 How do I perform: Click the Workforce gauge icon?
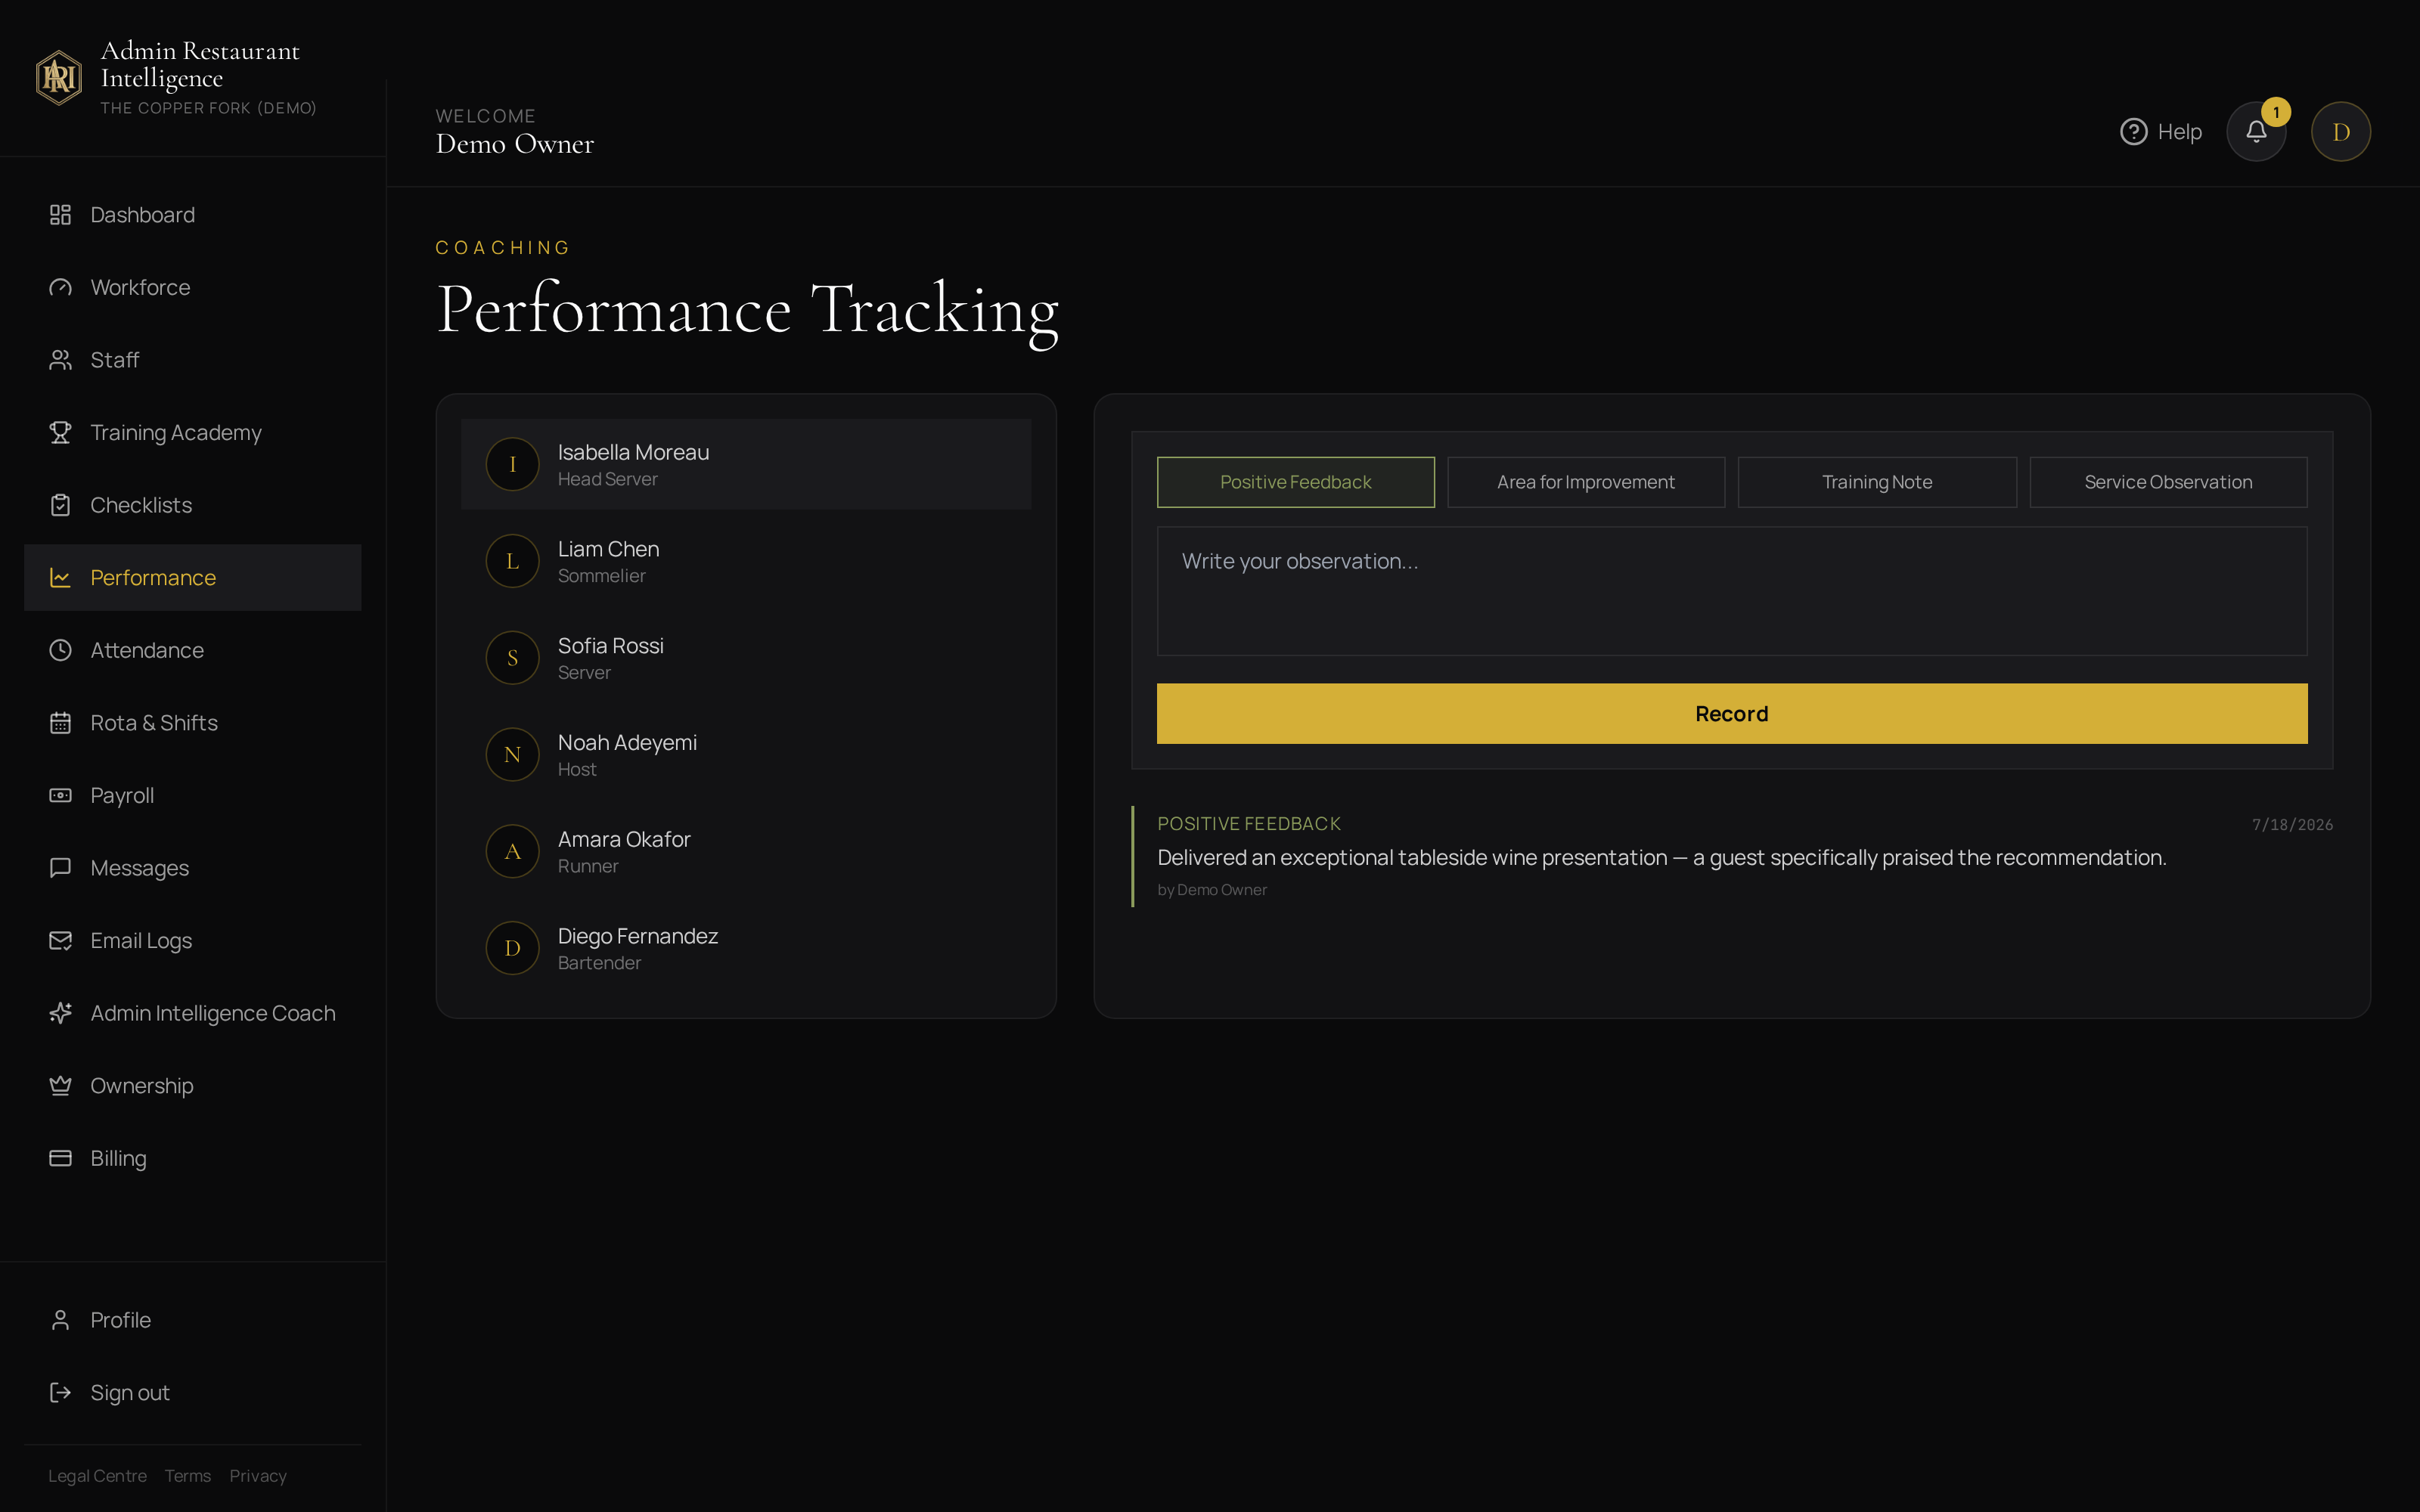pos(60,288)
